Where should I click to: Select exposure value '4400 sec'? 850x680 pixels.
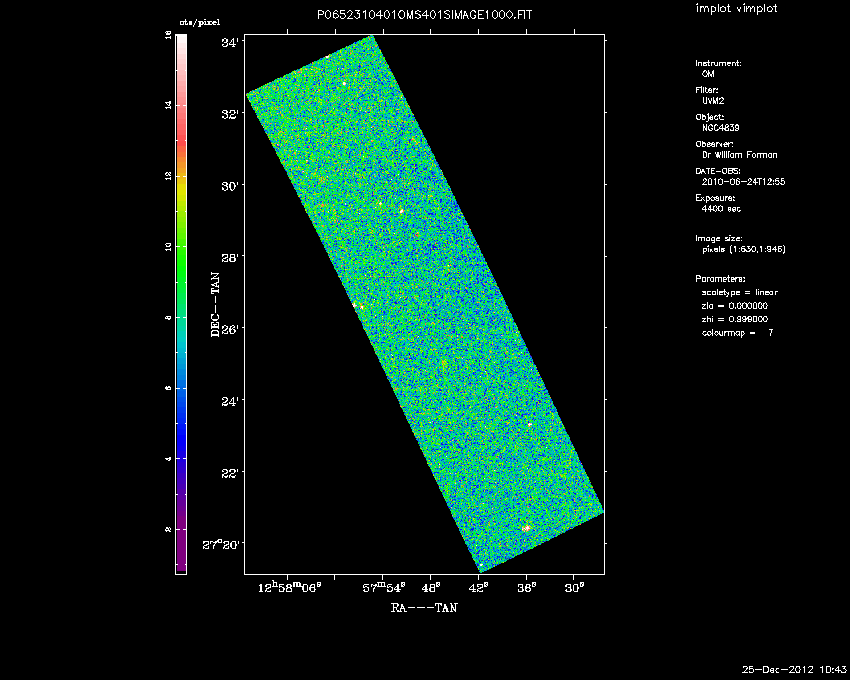pos(721,209)
